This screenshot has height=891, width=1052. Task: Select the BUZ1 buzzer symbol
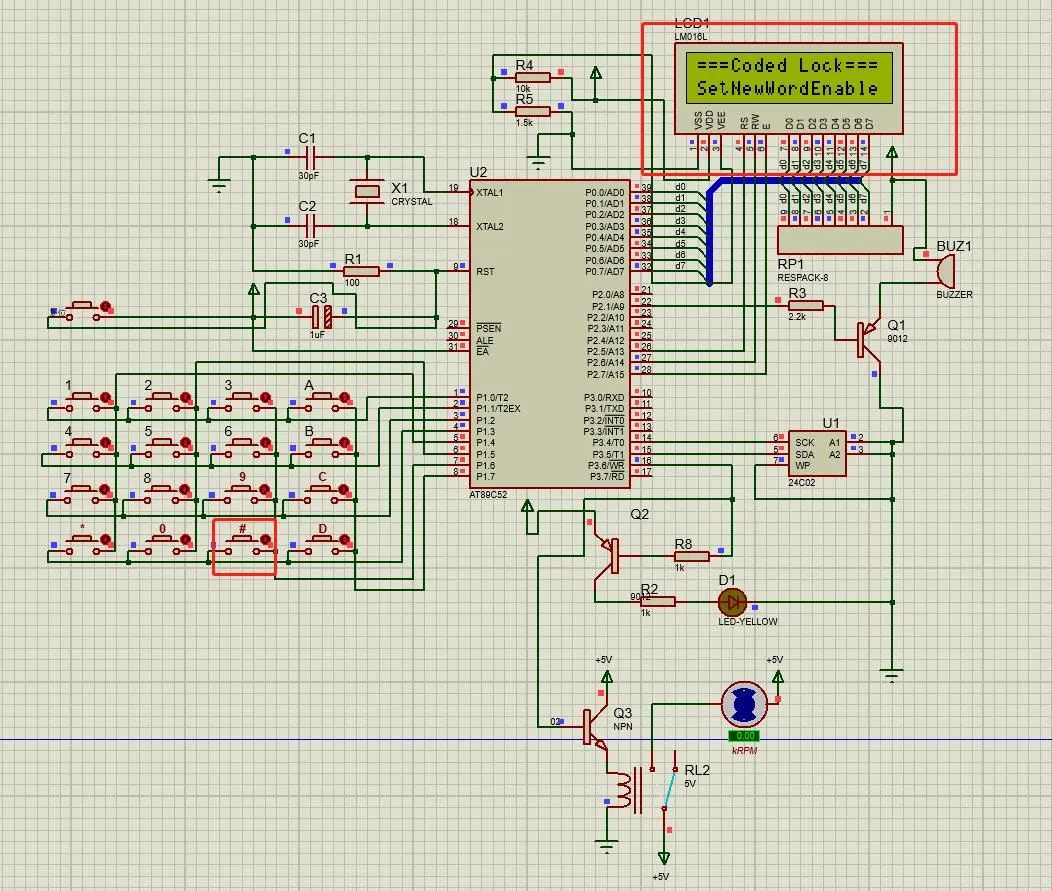(945, 270)
